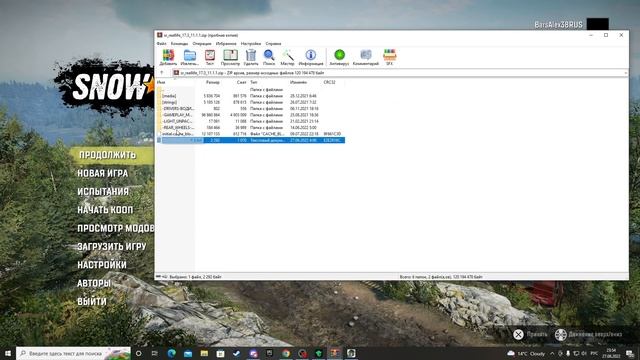The width and height of the screenshot is (640, 360).
Task: Open Cortana circle icon on taskbar
Action: coord(138,353)
